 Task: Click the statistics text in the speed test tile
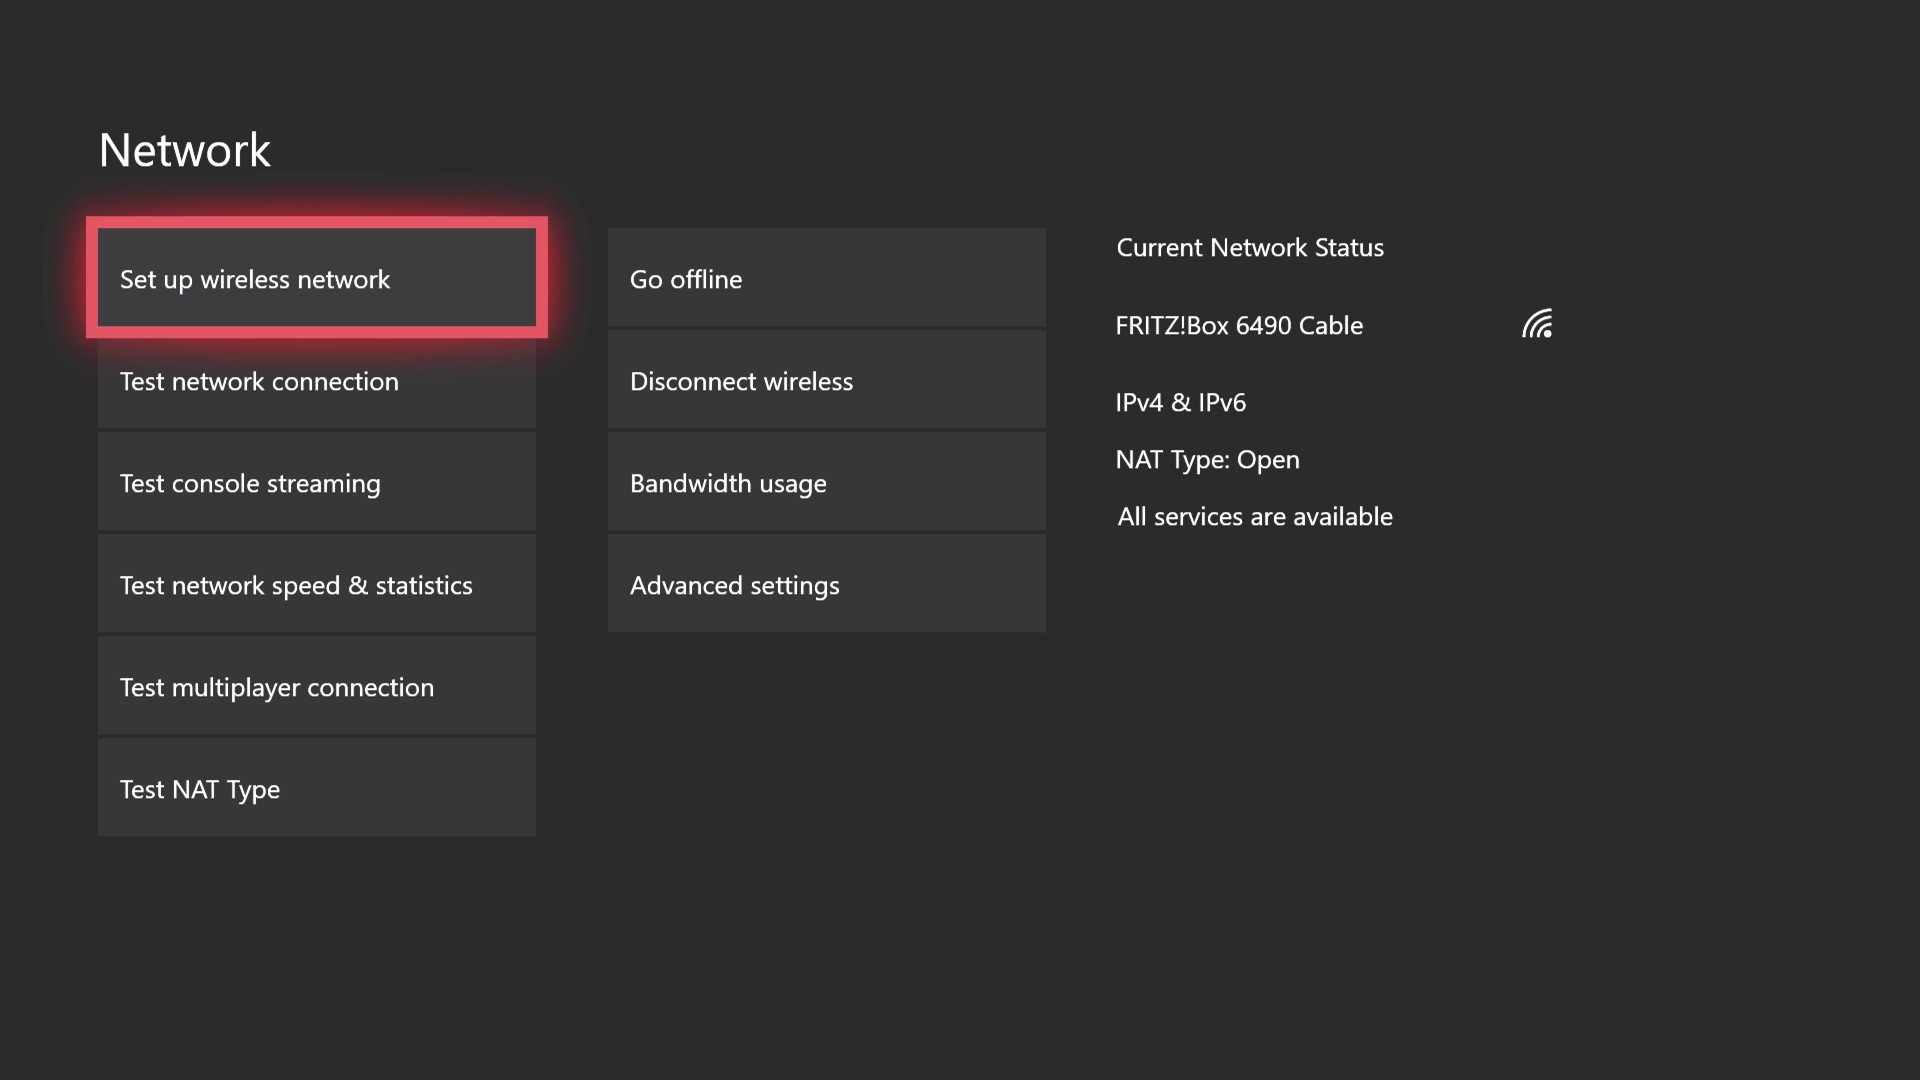(x=424, y=585)
